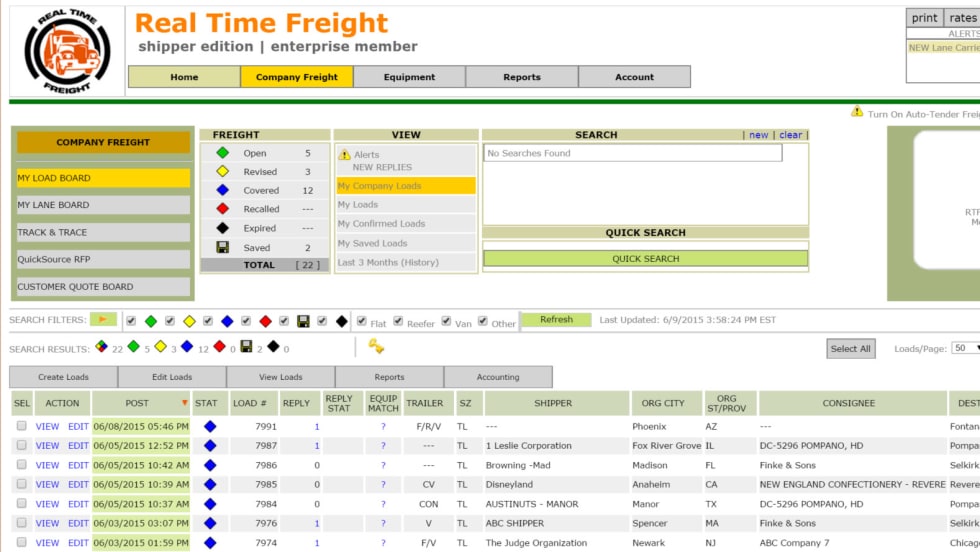Click the orange arrow beside Search Filters

coord(103,320)
